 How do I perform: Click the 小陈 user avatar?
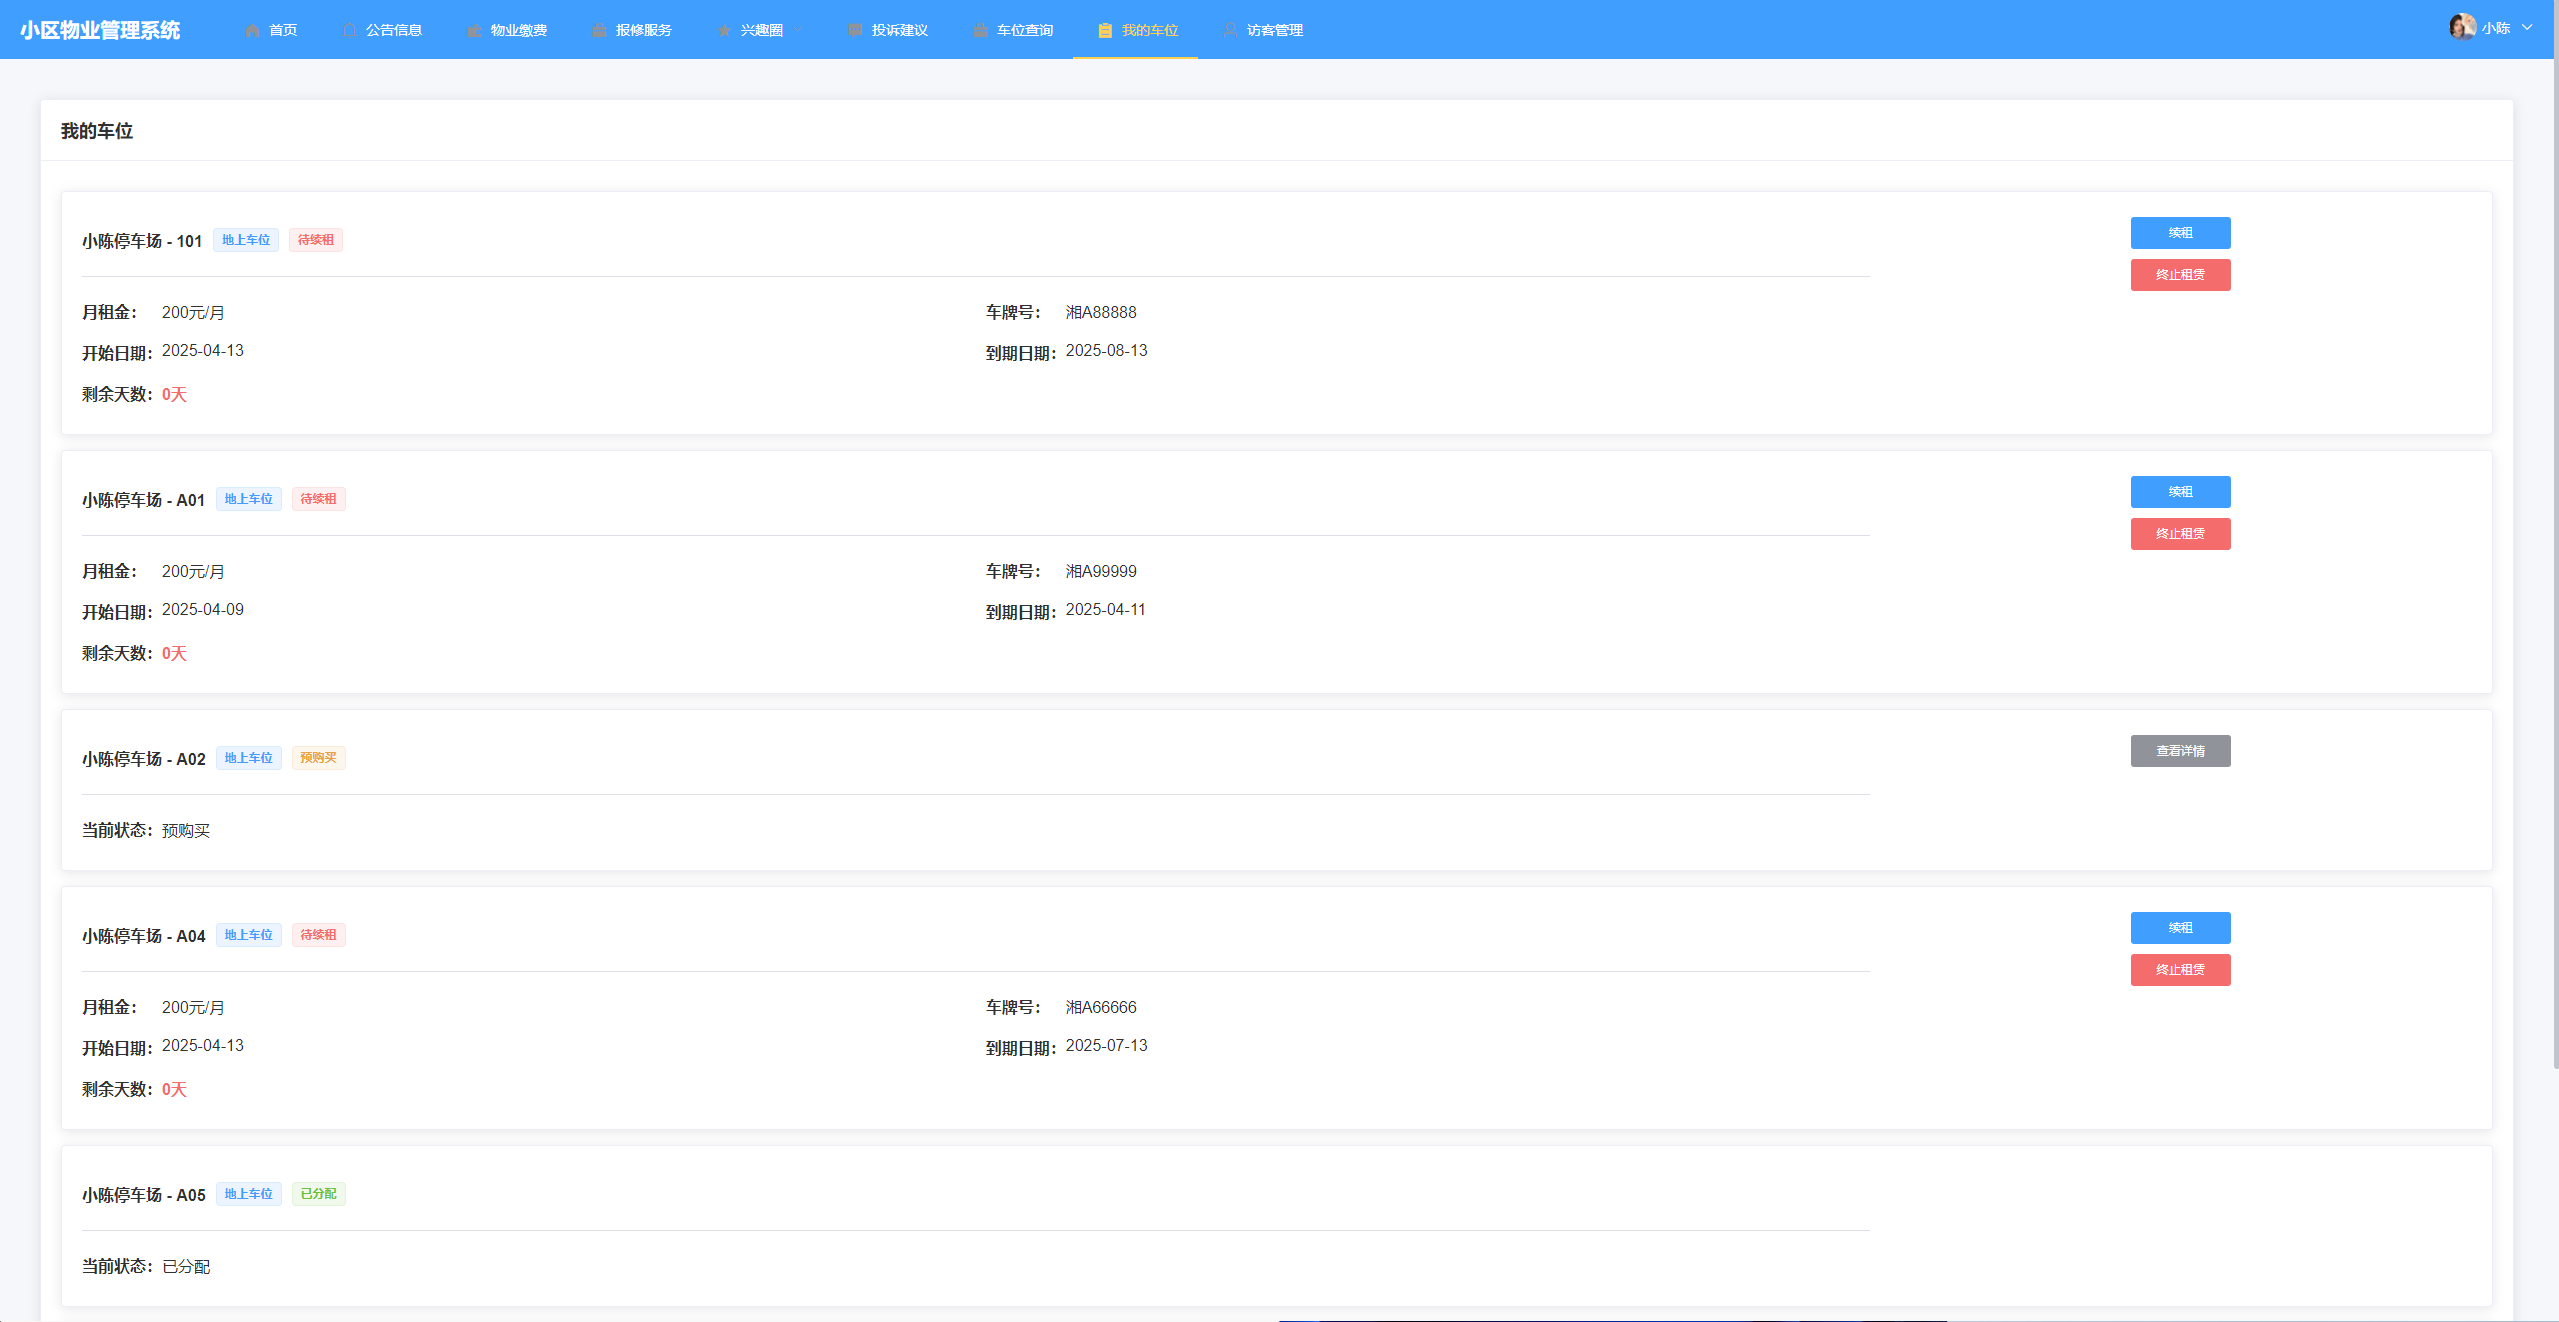2461,27
